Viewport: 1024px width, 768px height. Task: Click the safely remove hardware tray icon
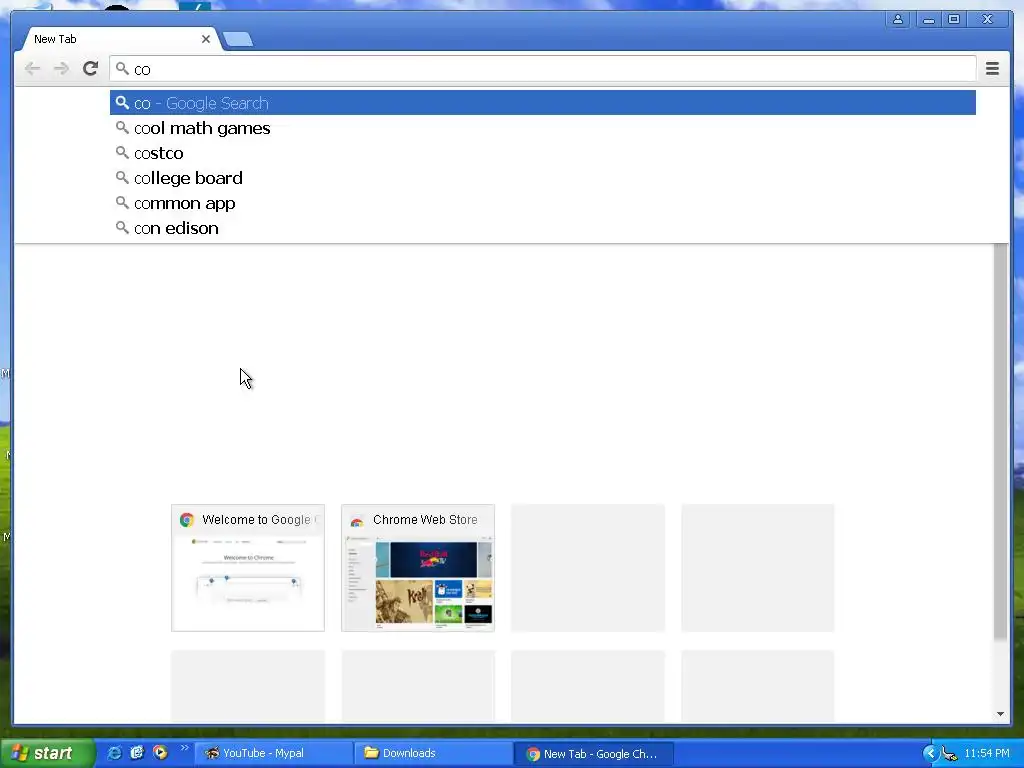pos(949,754)
